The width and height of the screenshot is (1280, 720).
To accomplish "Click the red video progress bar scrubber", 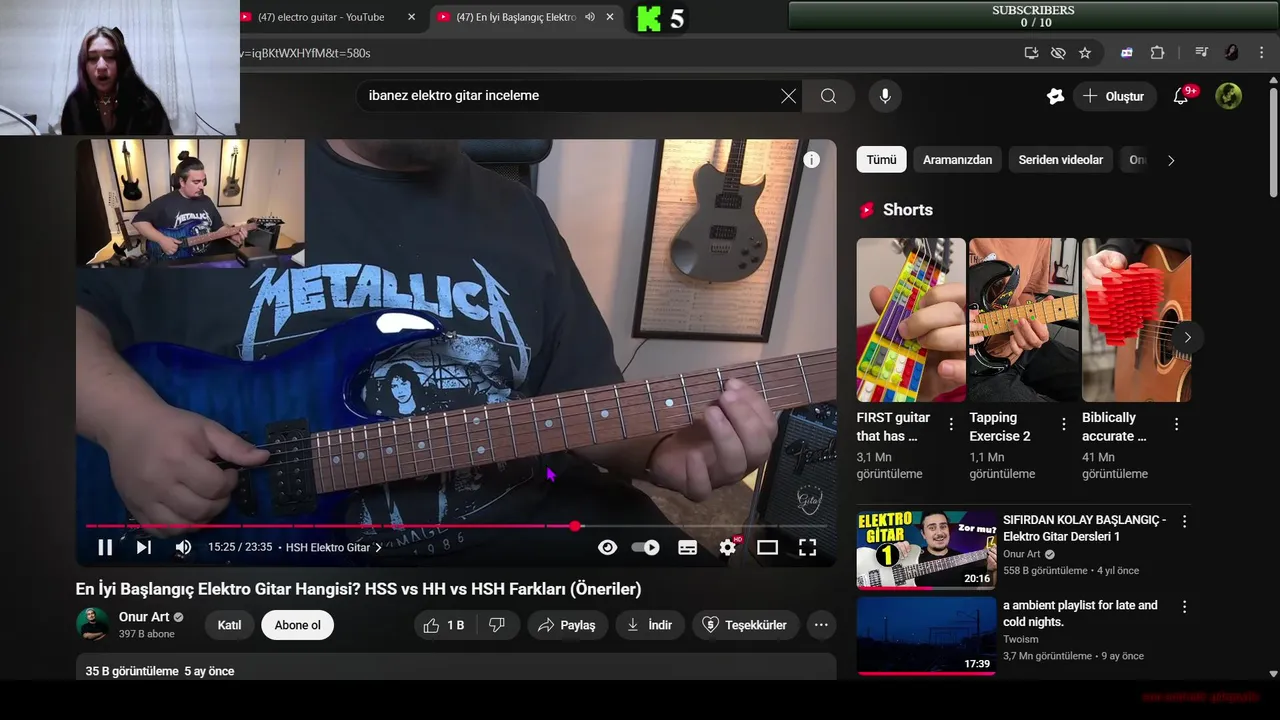I will [575, 526].
